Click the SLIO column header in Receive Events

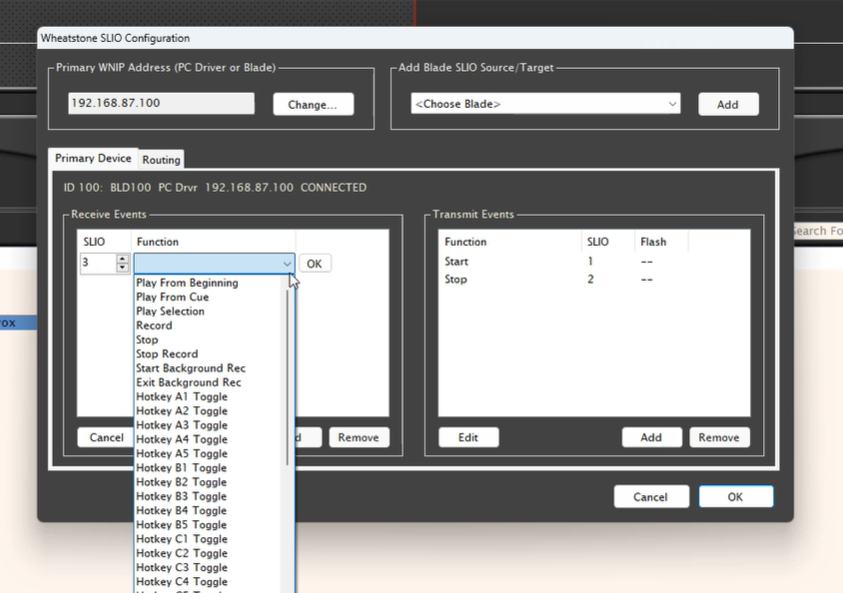pyautogui.click(x=104, y=242)
